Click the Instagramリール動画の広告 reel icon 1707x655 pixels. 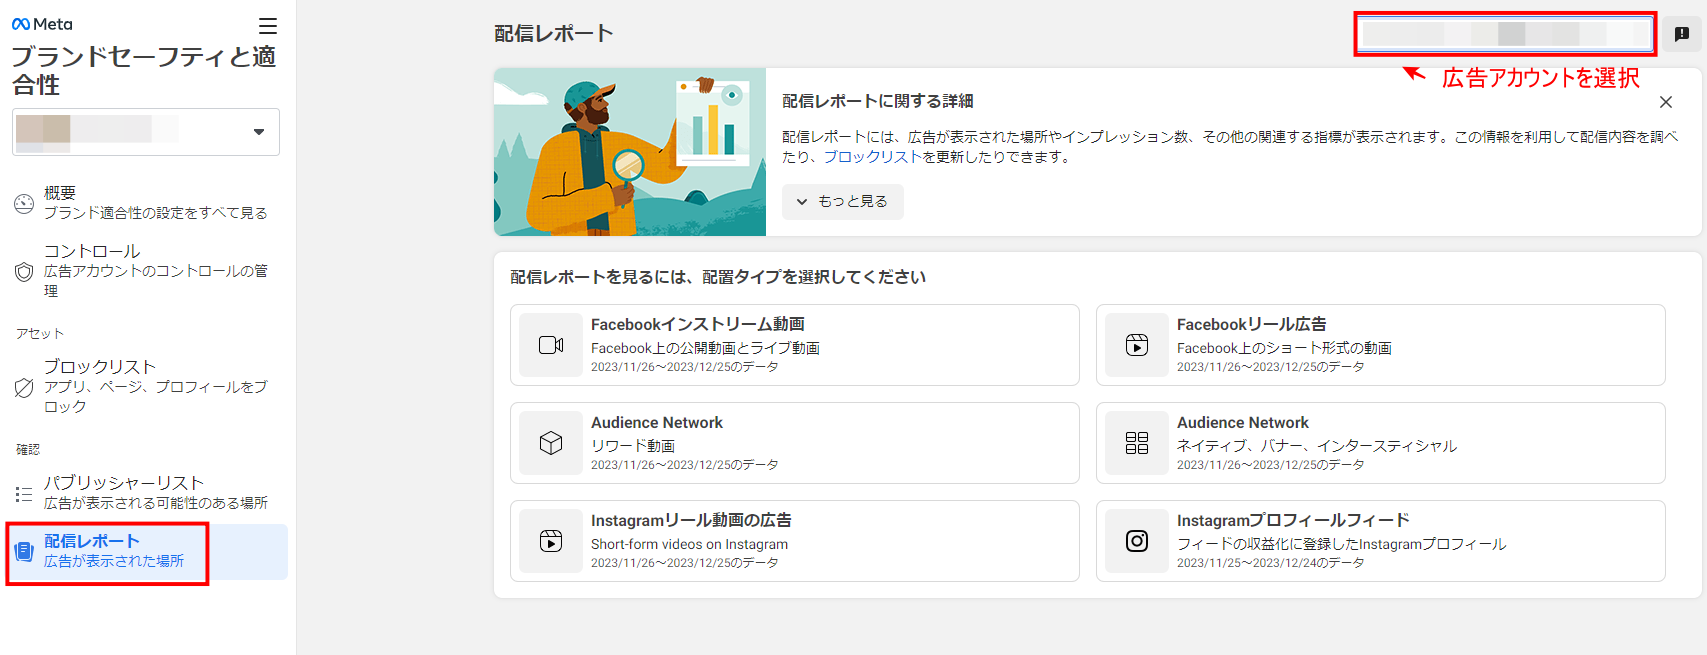(551, 541)
